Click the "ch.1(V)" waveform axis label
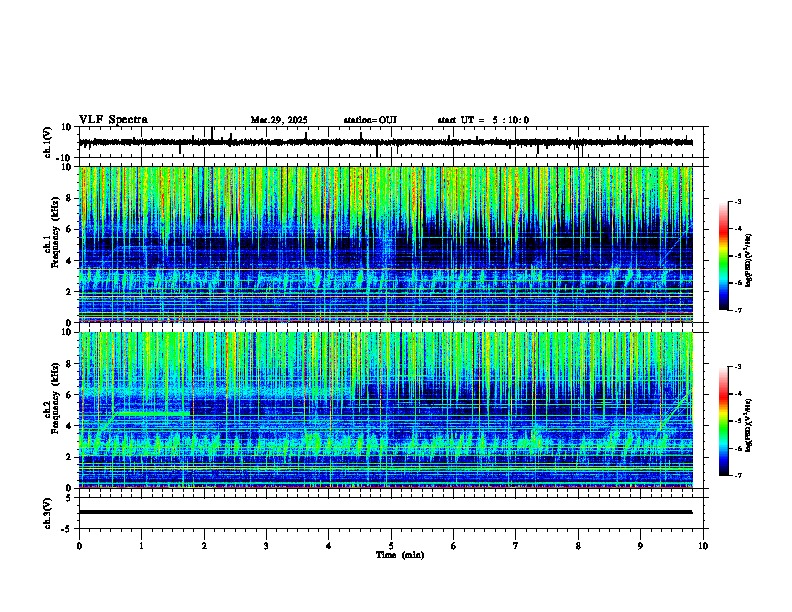The width and height of the screenshot is (792, 612). point(48,142)
